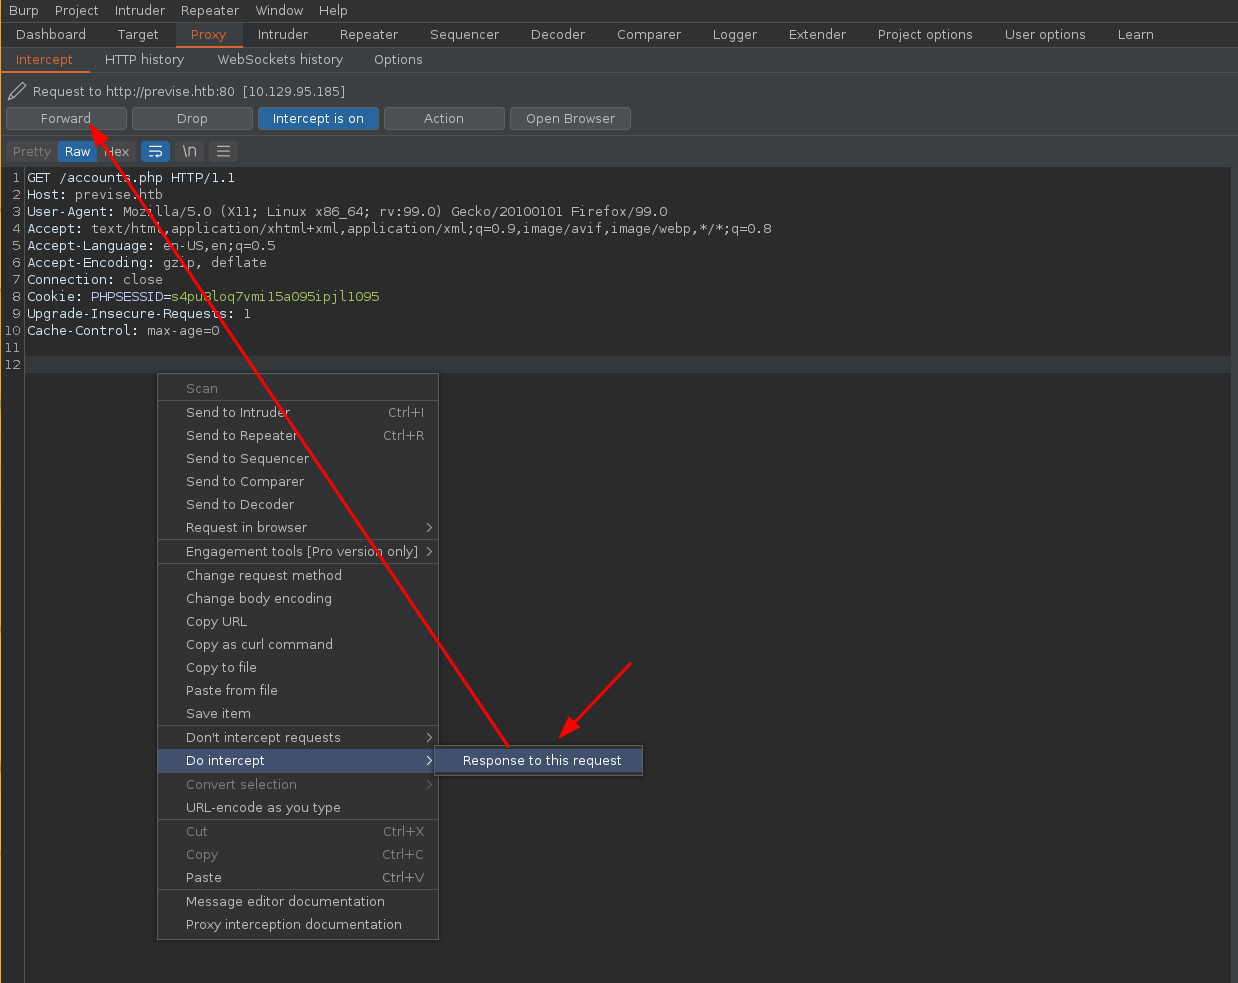Click the Cache-Control: max-age=0 header line

click(123, 331)
